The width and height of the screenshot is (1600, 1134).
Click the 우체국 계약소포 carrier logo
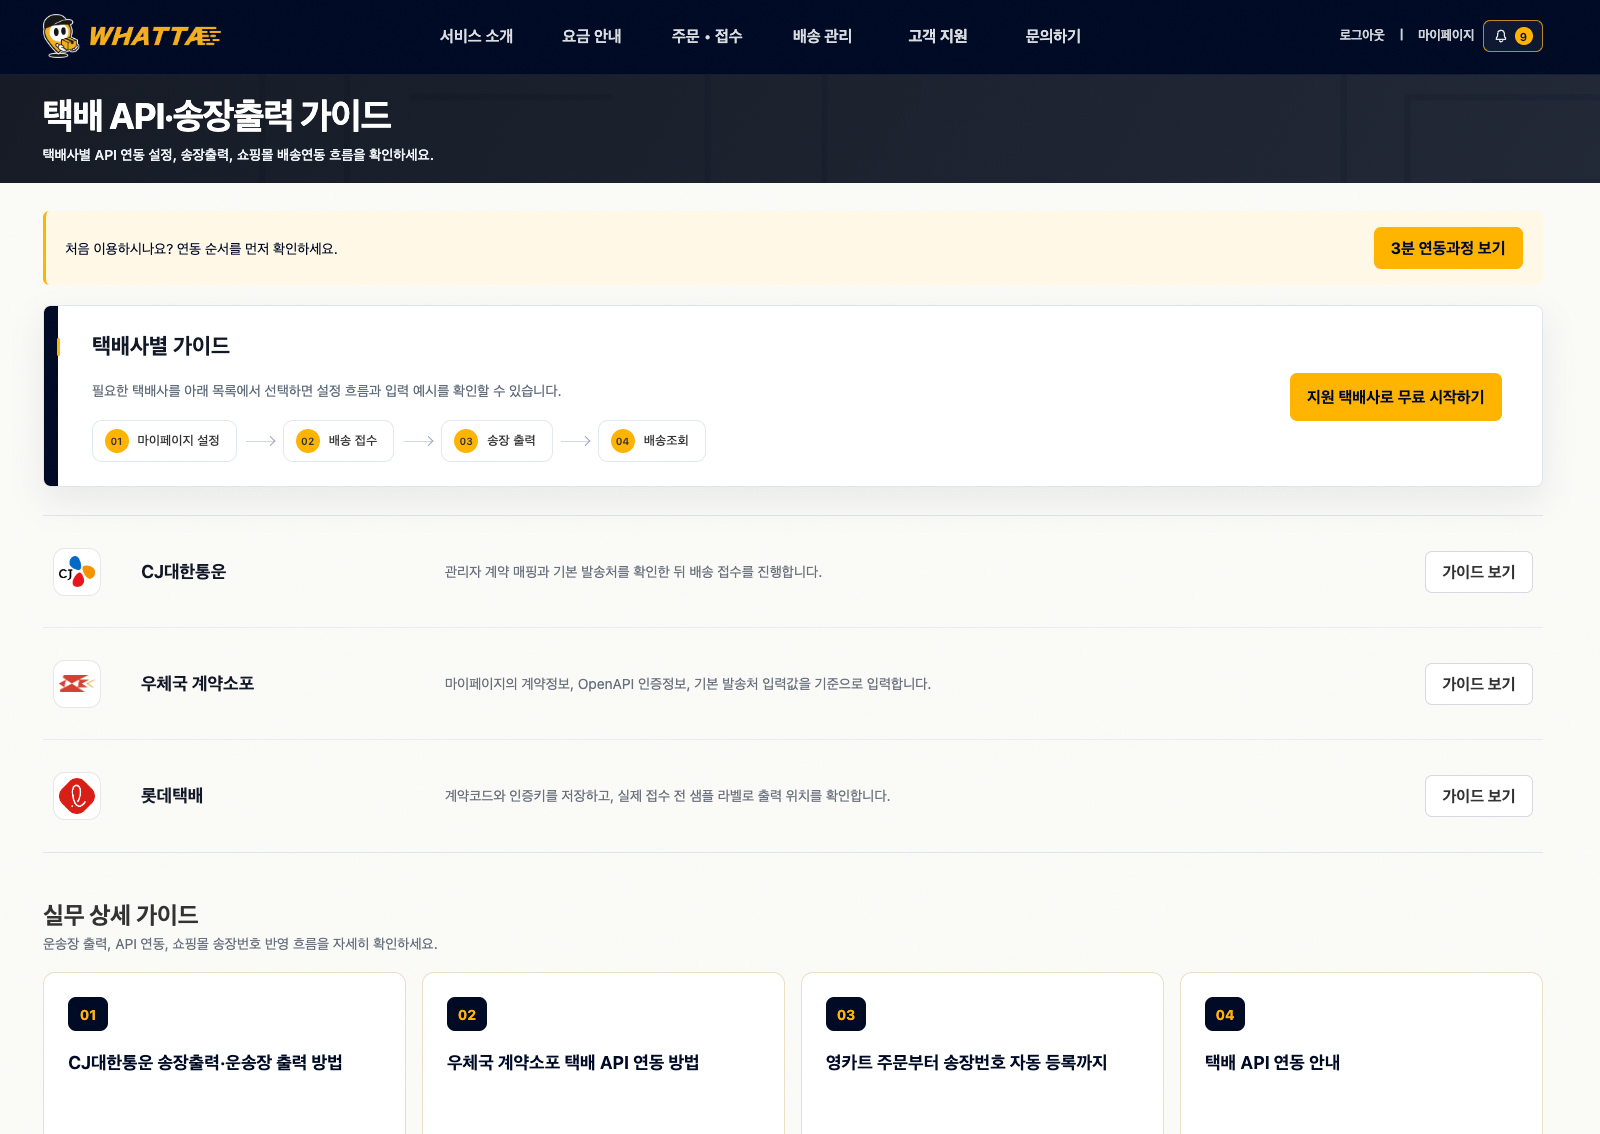tap(77, 684)
